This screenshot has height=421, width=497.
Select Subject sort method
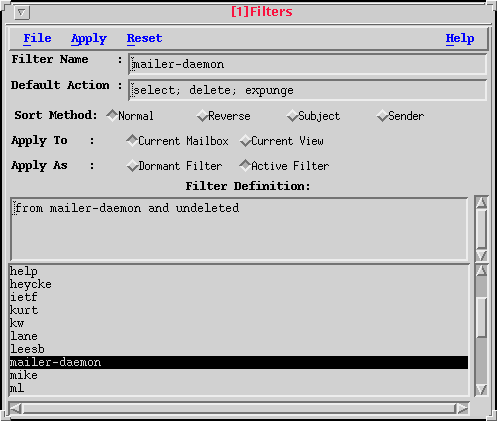pos(313,116)
